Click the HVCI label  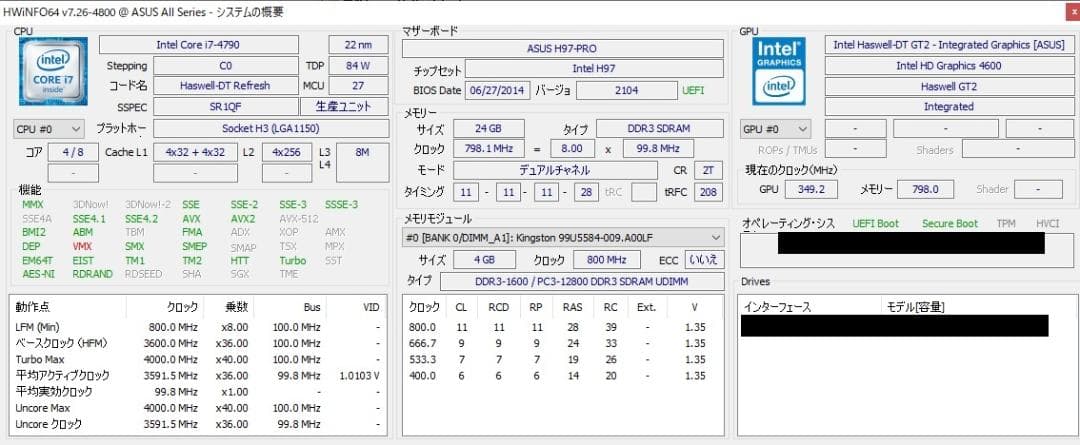[x=1048, y=224]
